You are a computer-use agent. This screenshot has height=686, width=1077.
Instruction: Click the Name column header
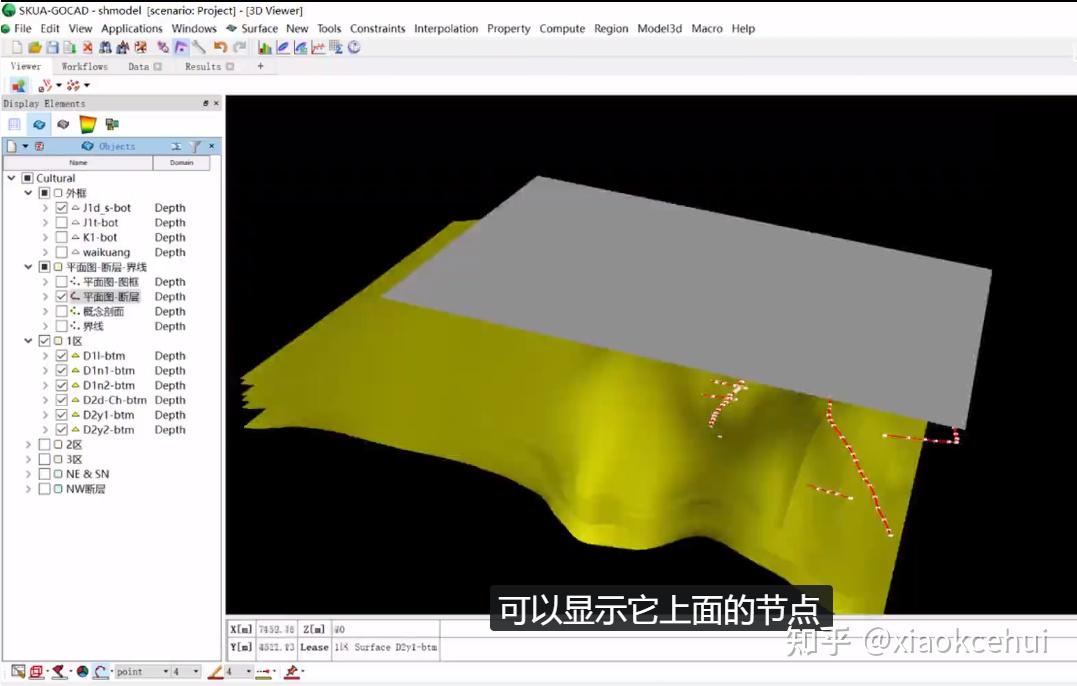coord(78,163)
